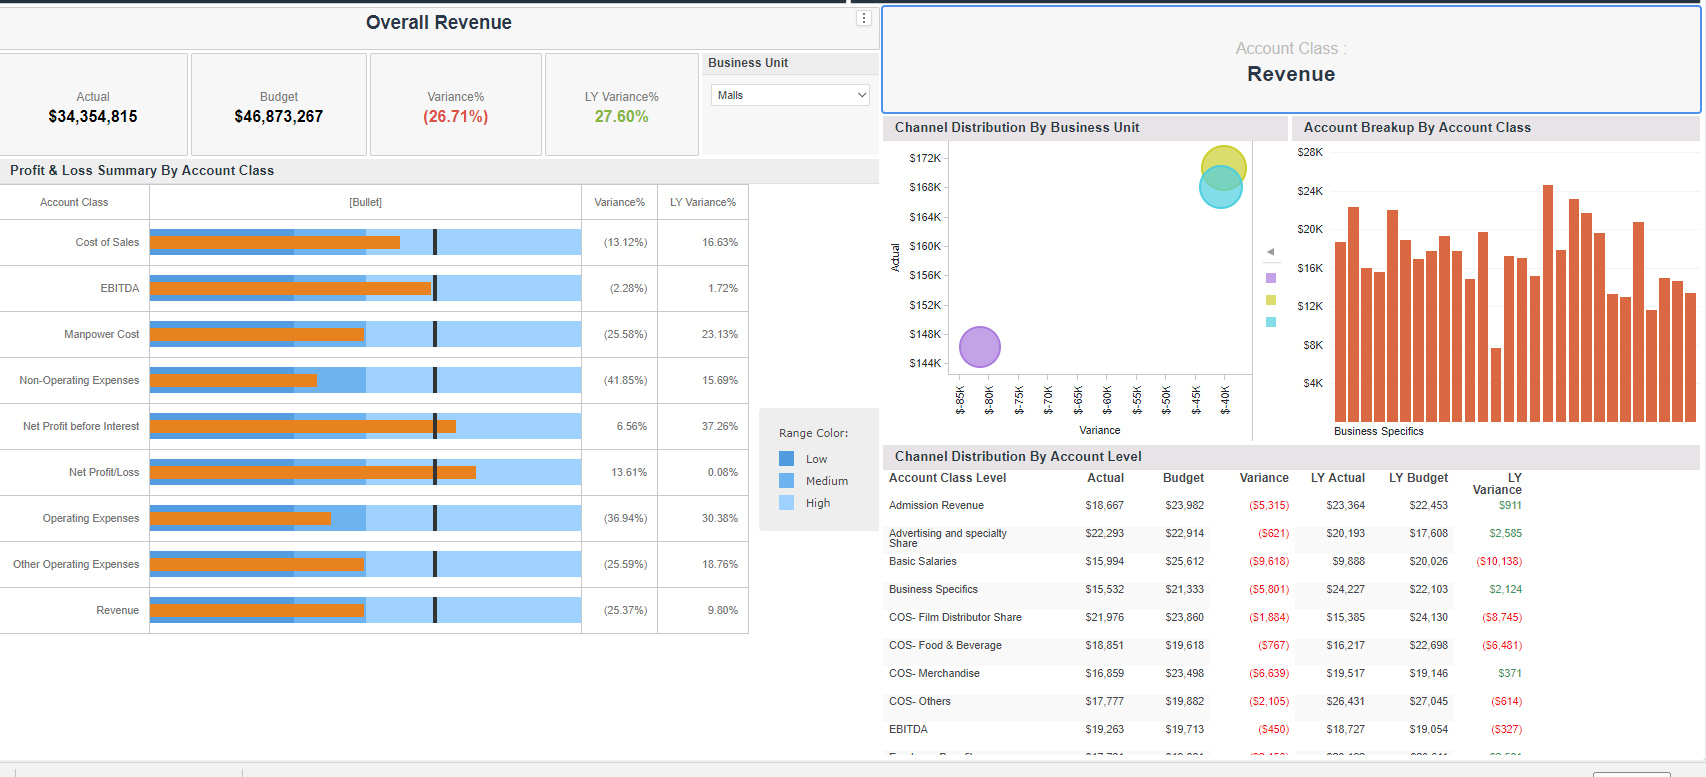This screenshot has width=1706, height=777.
Task: Click the Channel Distribution By Account Level title
Action: [x=1018, y=456]
